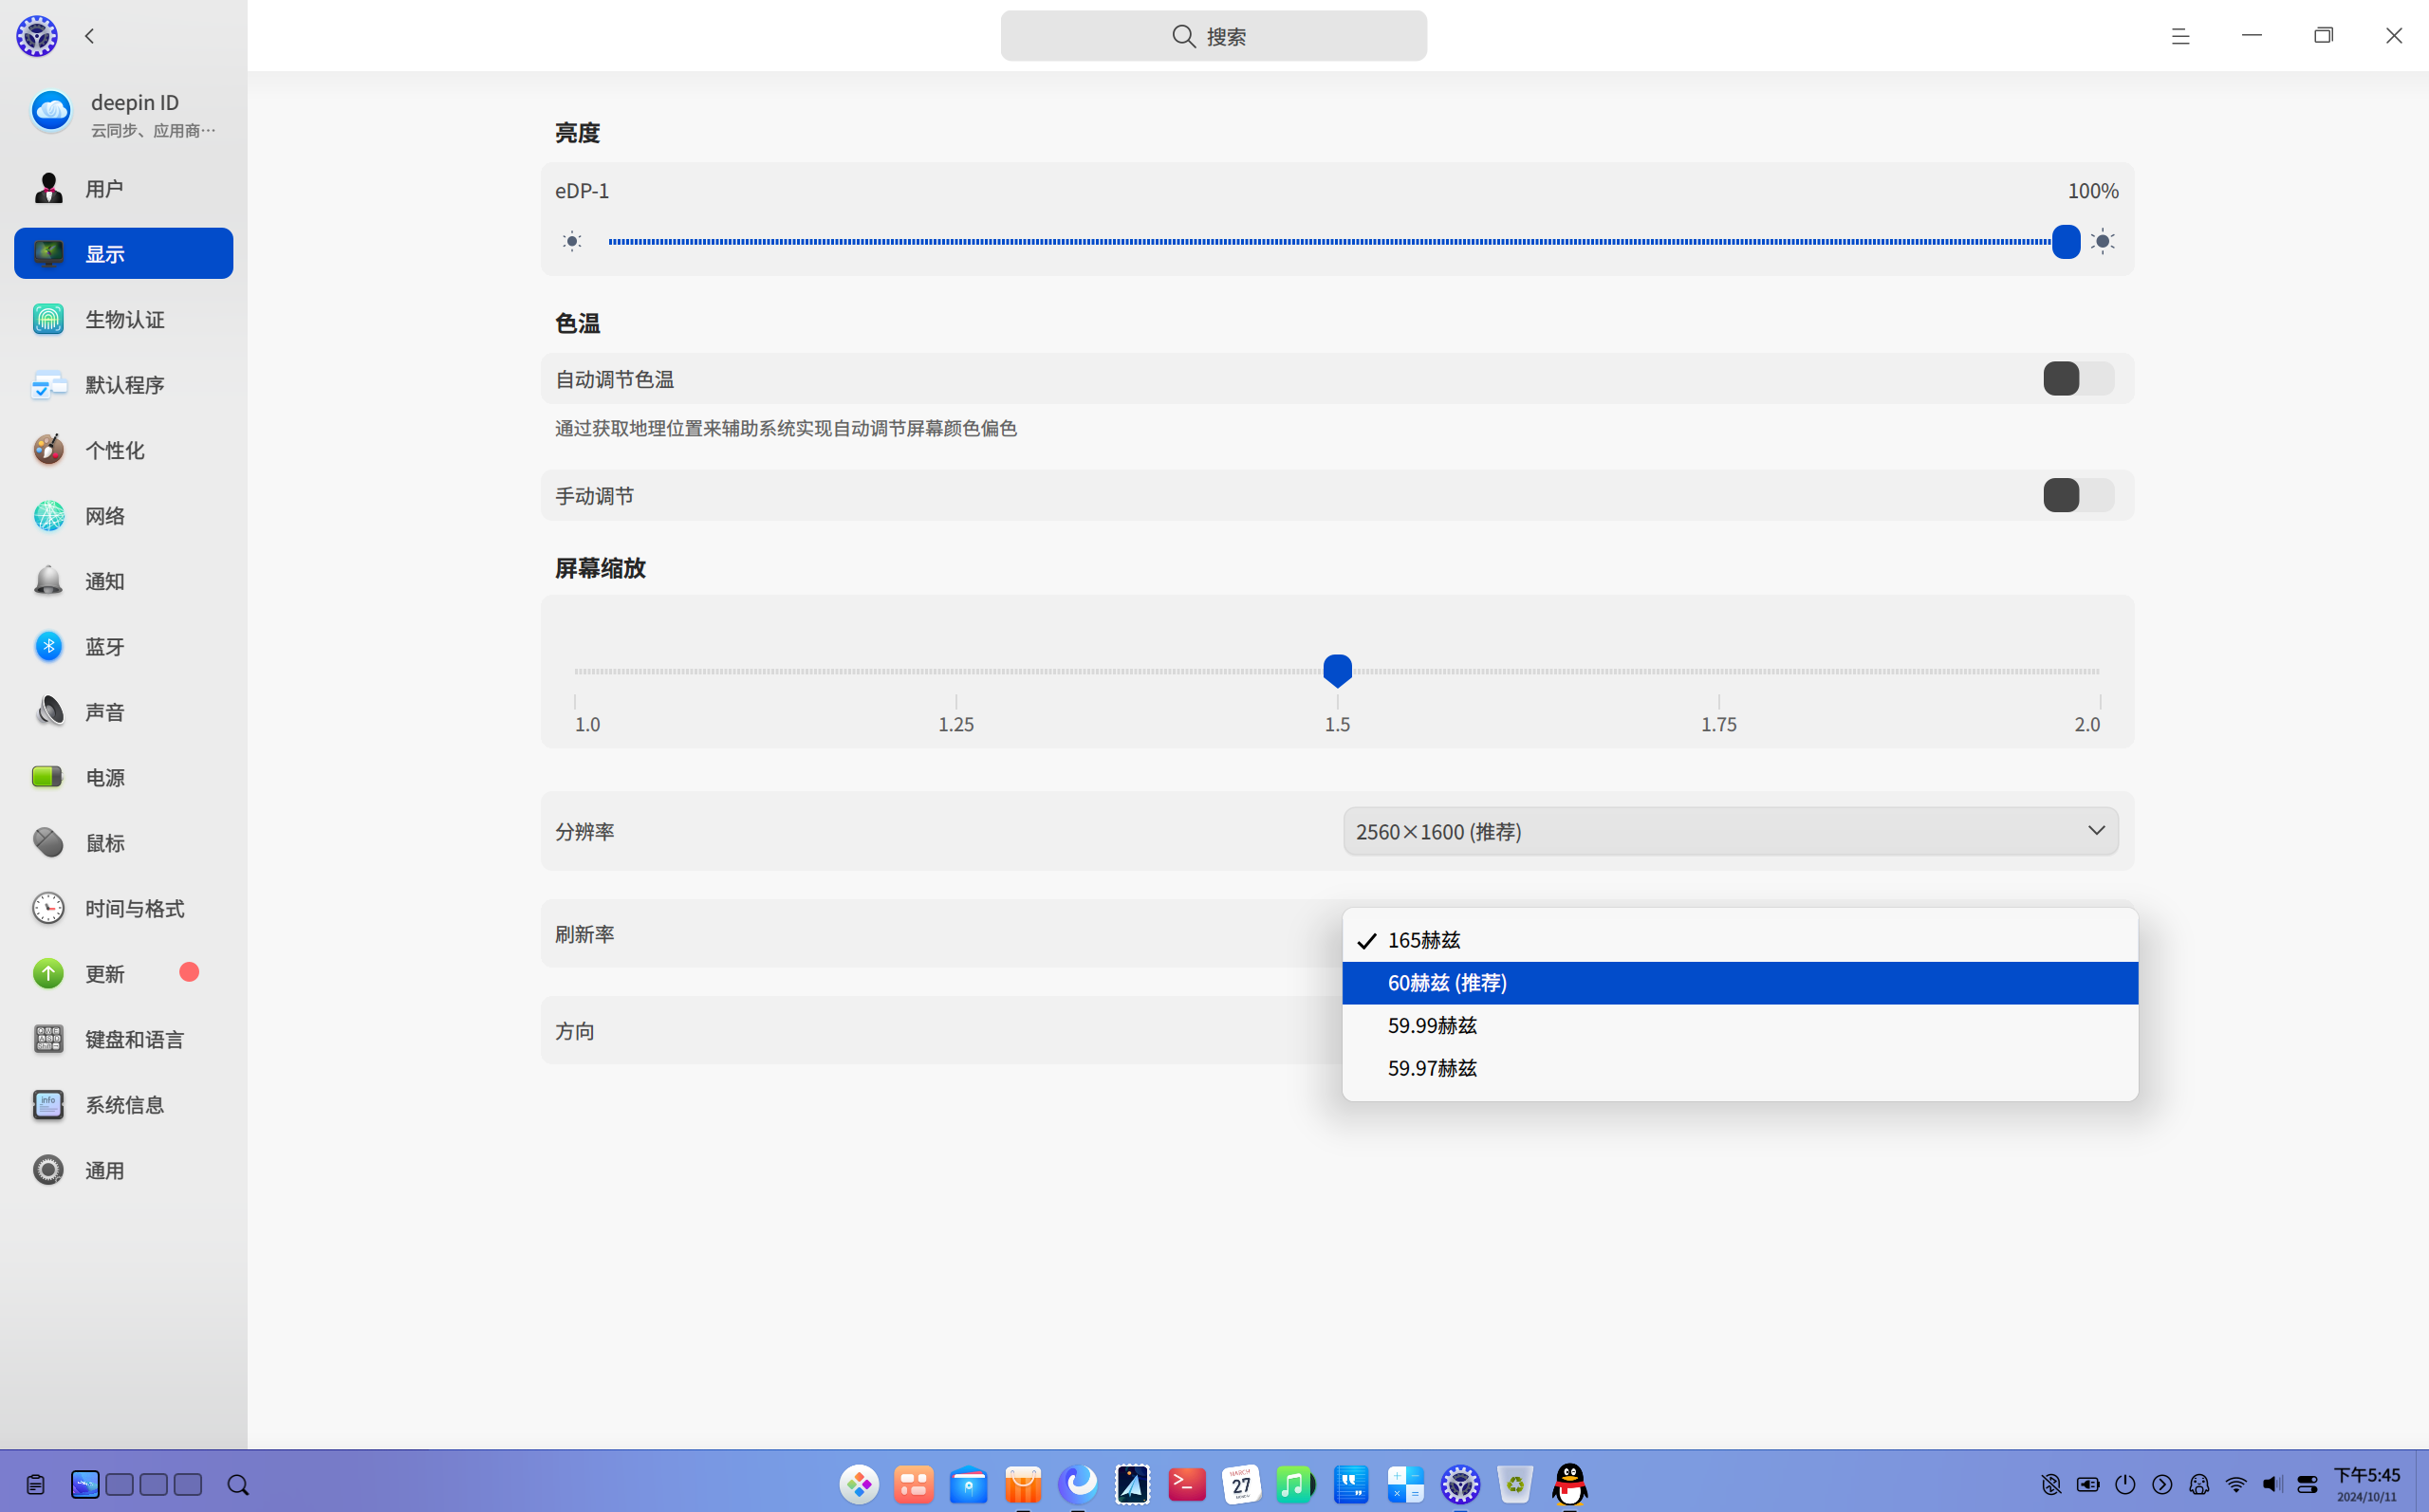Toggle the 手动调节 color temperature switch
2429x1512 pixels.
[2078, 495]
